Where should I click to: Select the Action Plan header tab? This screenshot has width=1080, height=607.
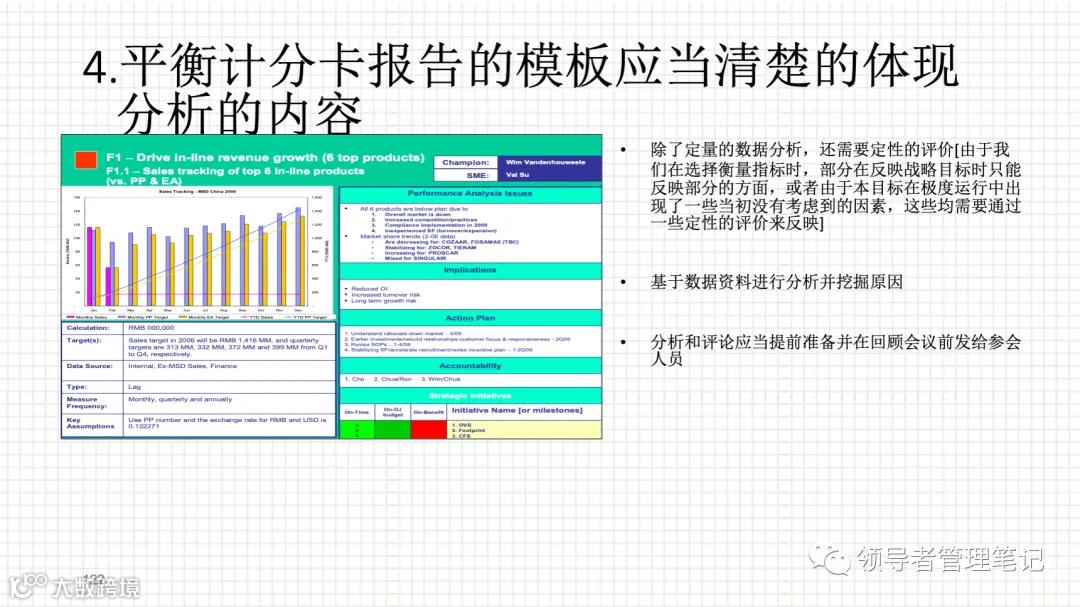pyautogui.click(x=470, y=317)
